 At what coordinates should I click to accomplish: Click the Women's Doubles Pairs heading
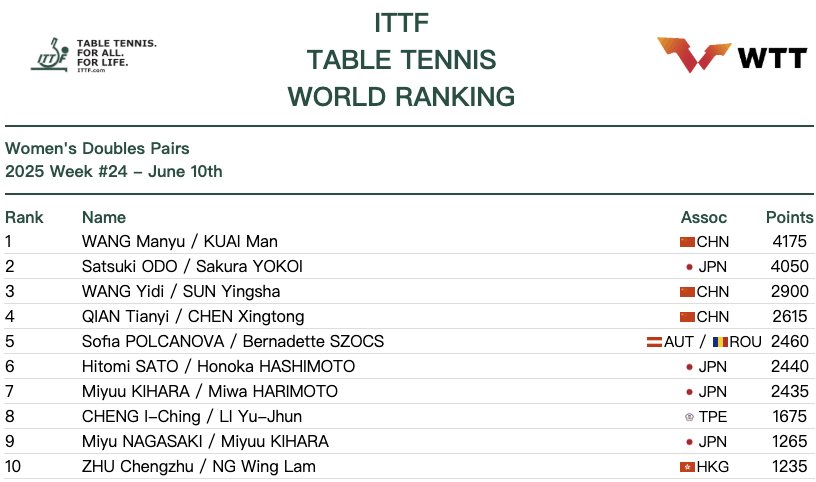point(97,150)
